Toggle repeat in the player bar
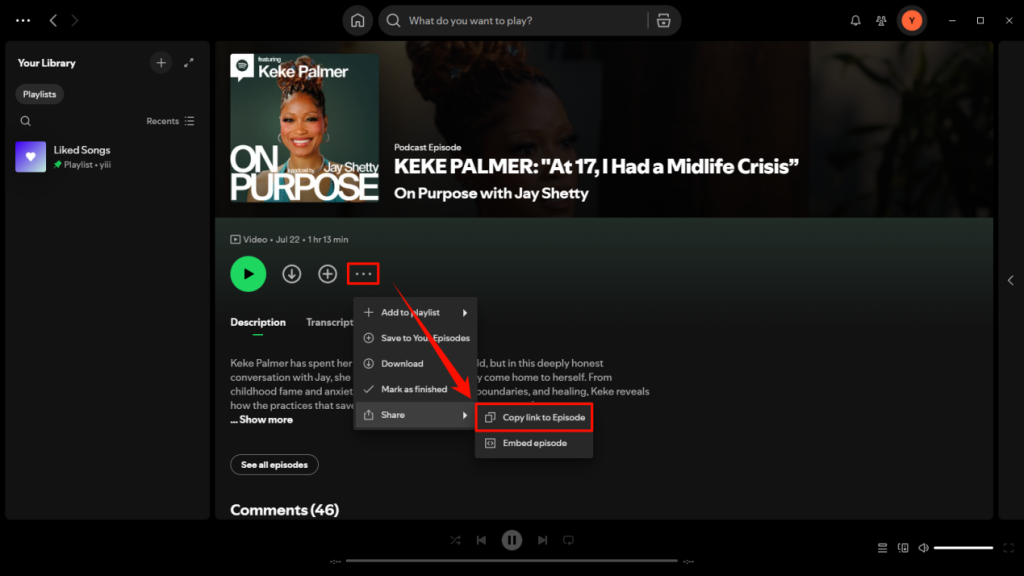 568,540
